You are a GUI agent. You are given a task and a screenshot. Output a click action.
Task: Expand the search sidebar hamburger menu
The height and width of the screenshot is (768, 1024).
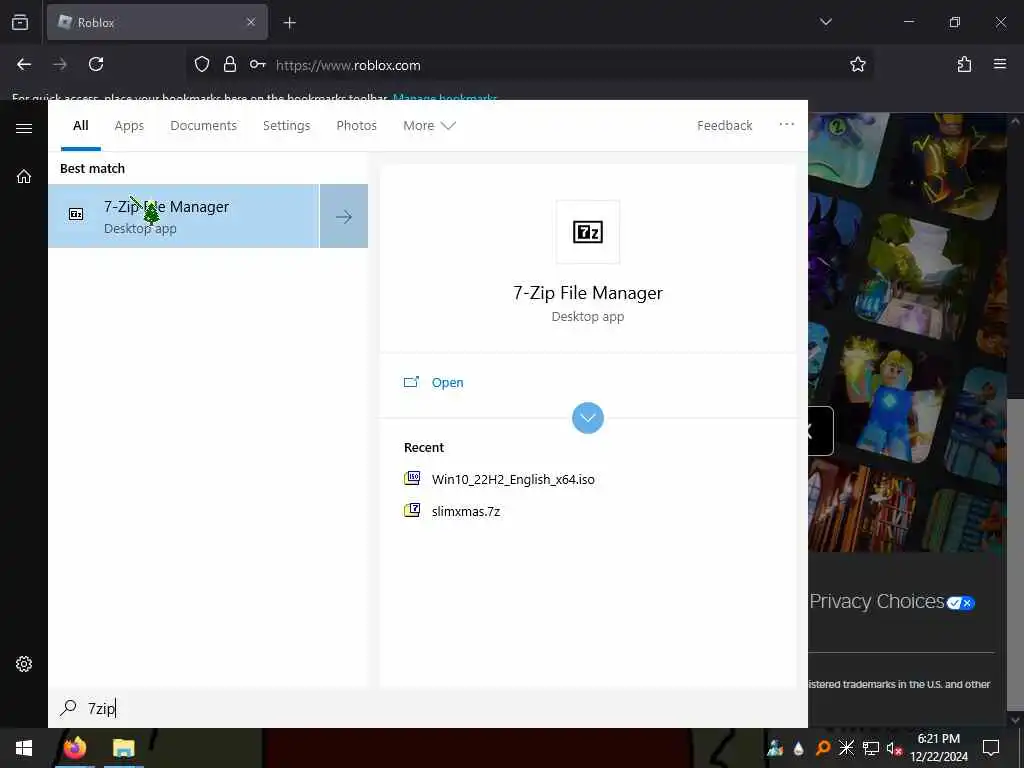coord(24,128)
